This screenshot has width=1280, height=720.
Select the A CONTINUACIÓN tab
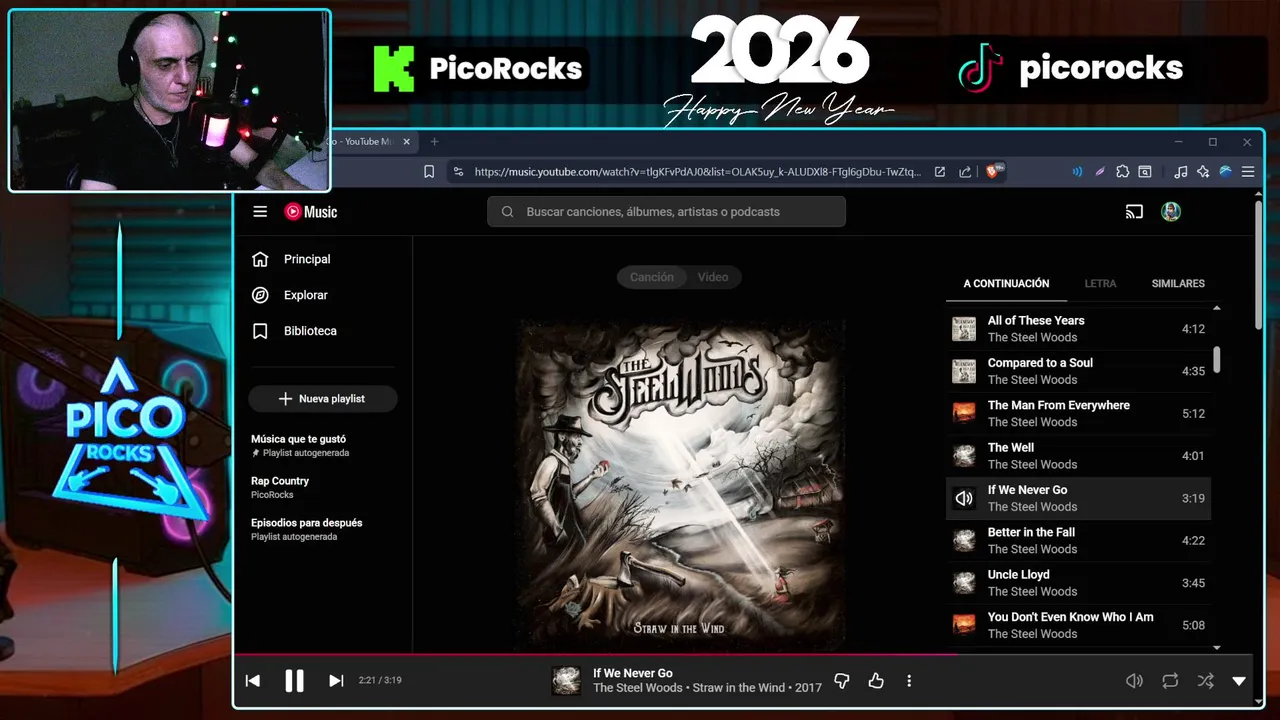(1006, 284)
